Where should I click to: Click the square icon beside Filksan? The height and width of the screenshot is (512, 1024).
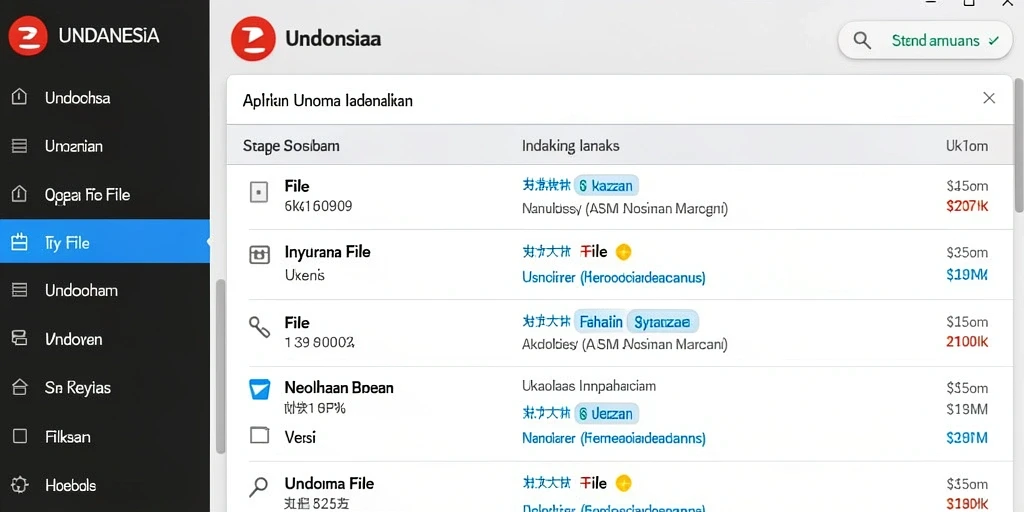20,436
